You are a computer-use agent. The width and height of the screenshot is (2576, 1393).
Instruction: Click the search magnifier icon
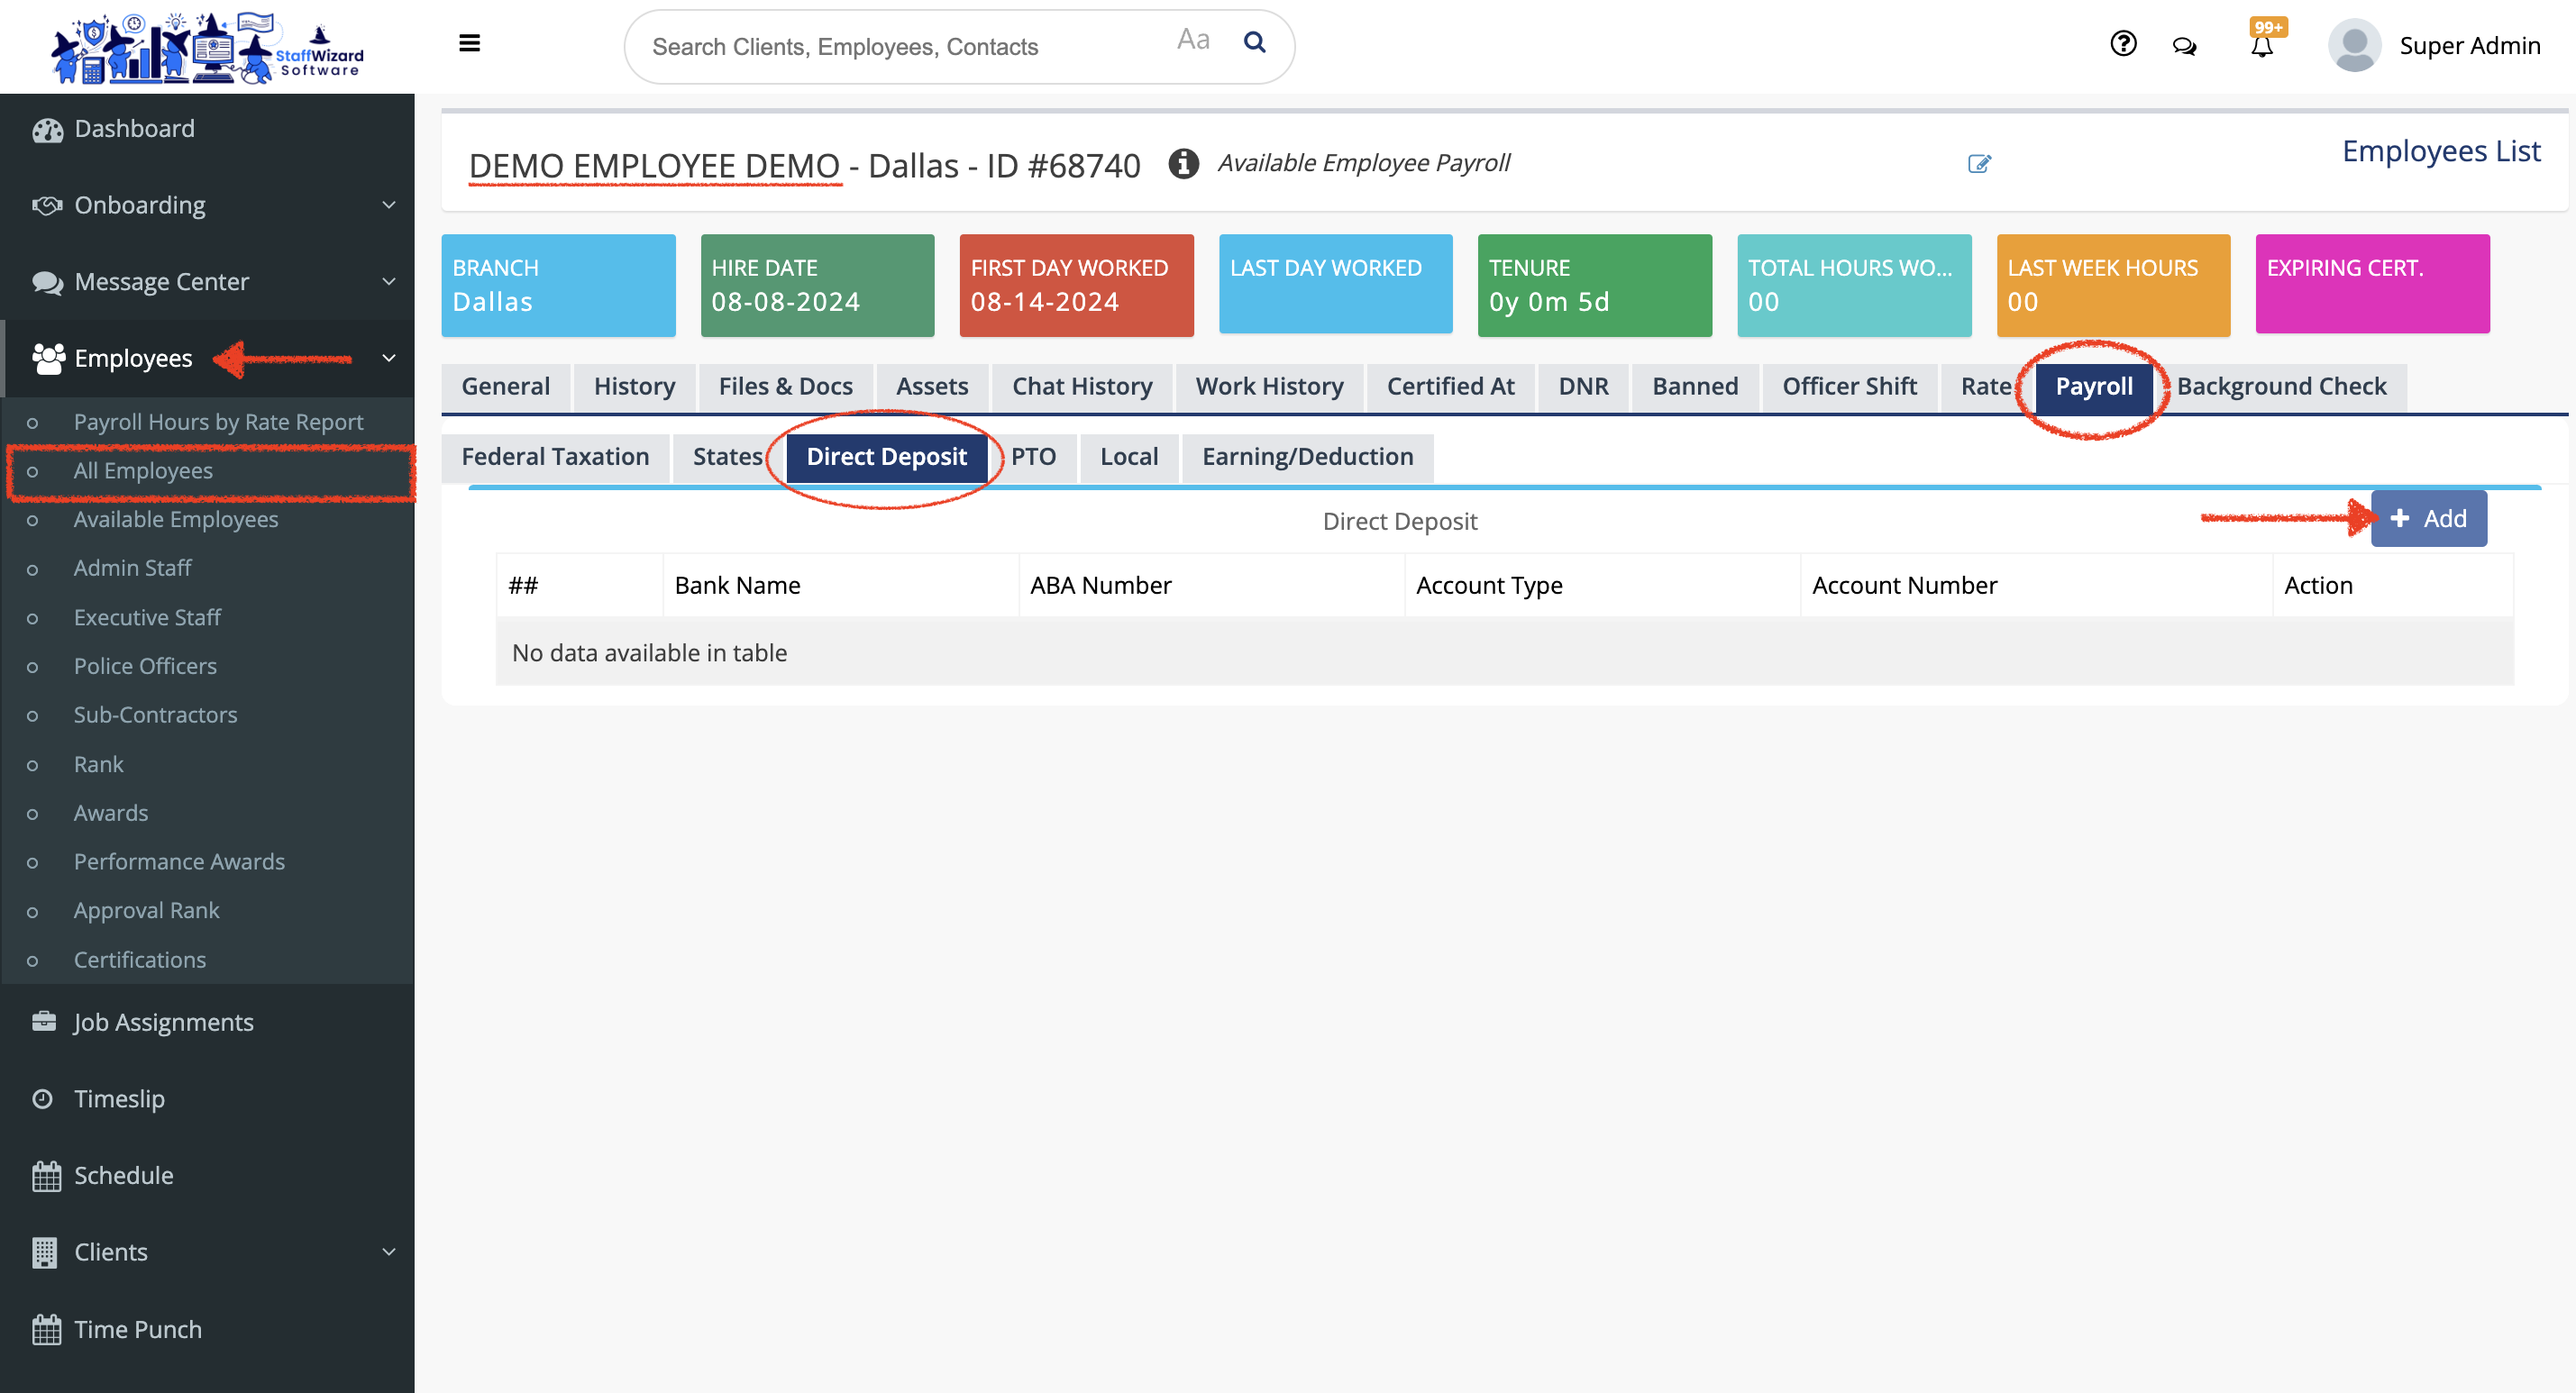pyautogui.click(x=1254, y=42)
